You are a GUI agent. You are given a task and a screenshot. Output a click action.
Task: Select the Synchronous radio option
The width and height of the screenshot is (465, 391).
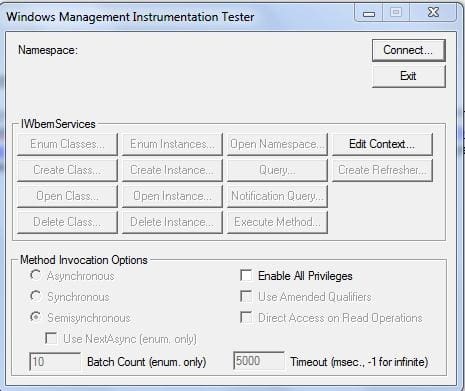pos(35,296)
